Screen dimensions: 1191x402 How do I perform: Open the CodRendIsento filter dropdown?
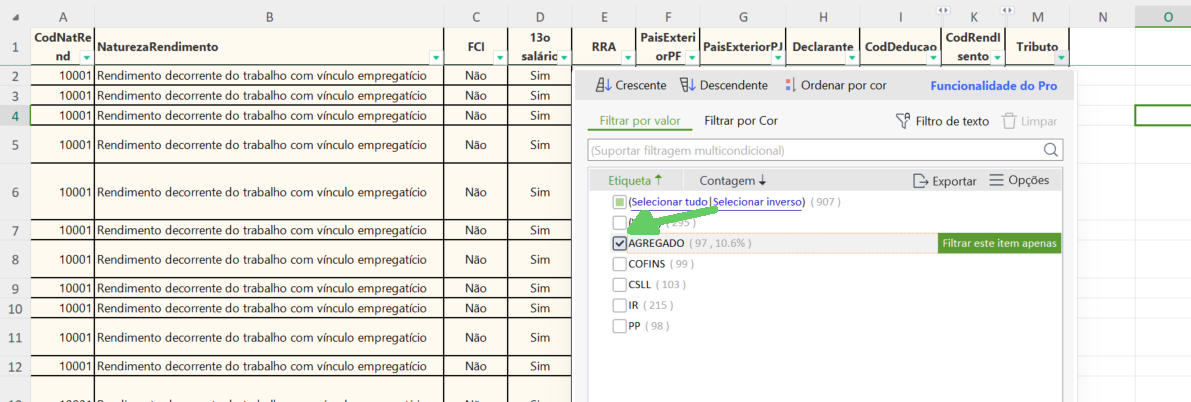(998, 58)
